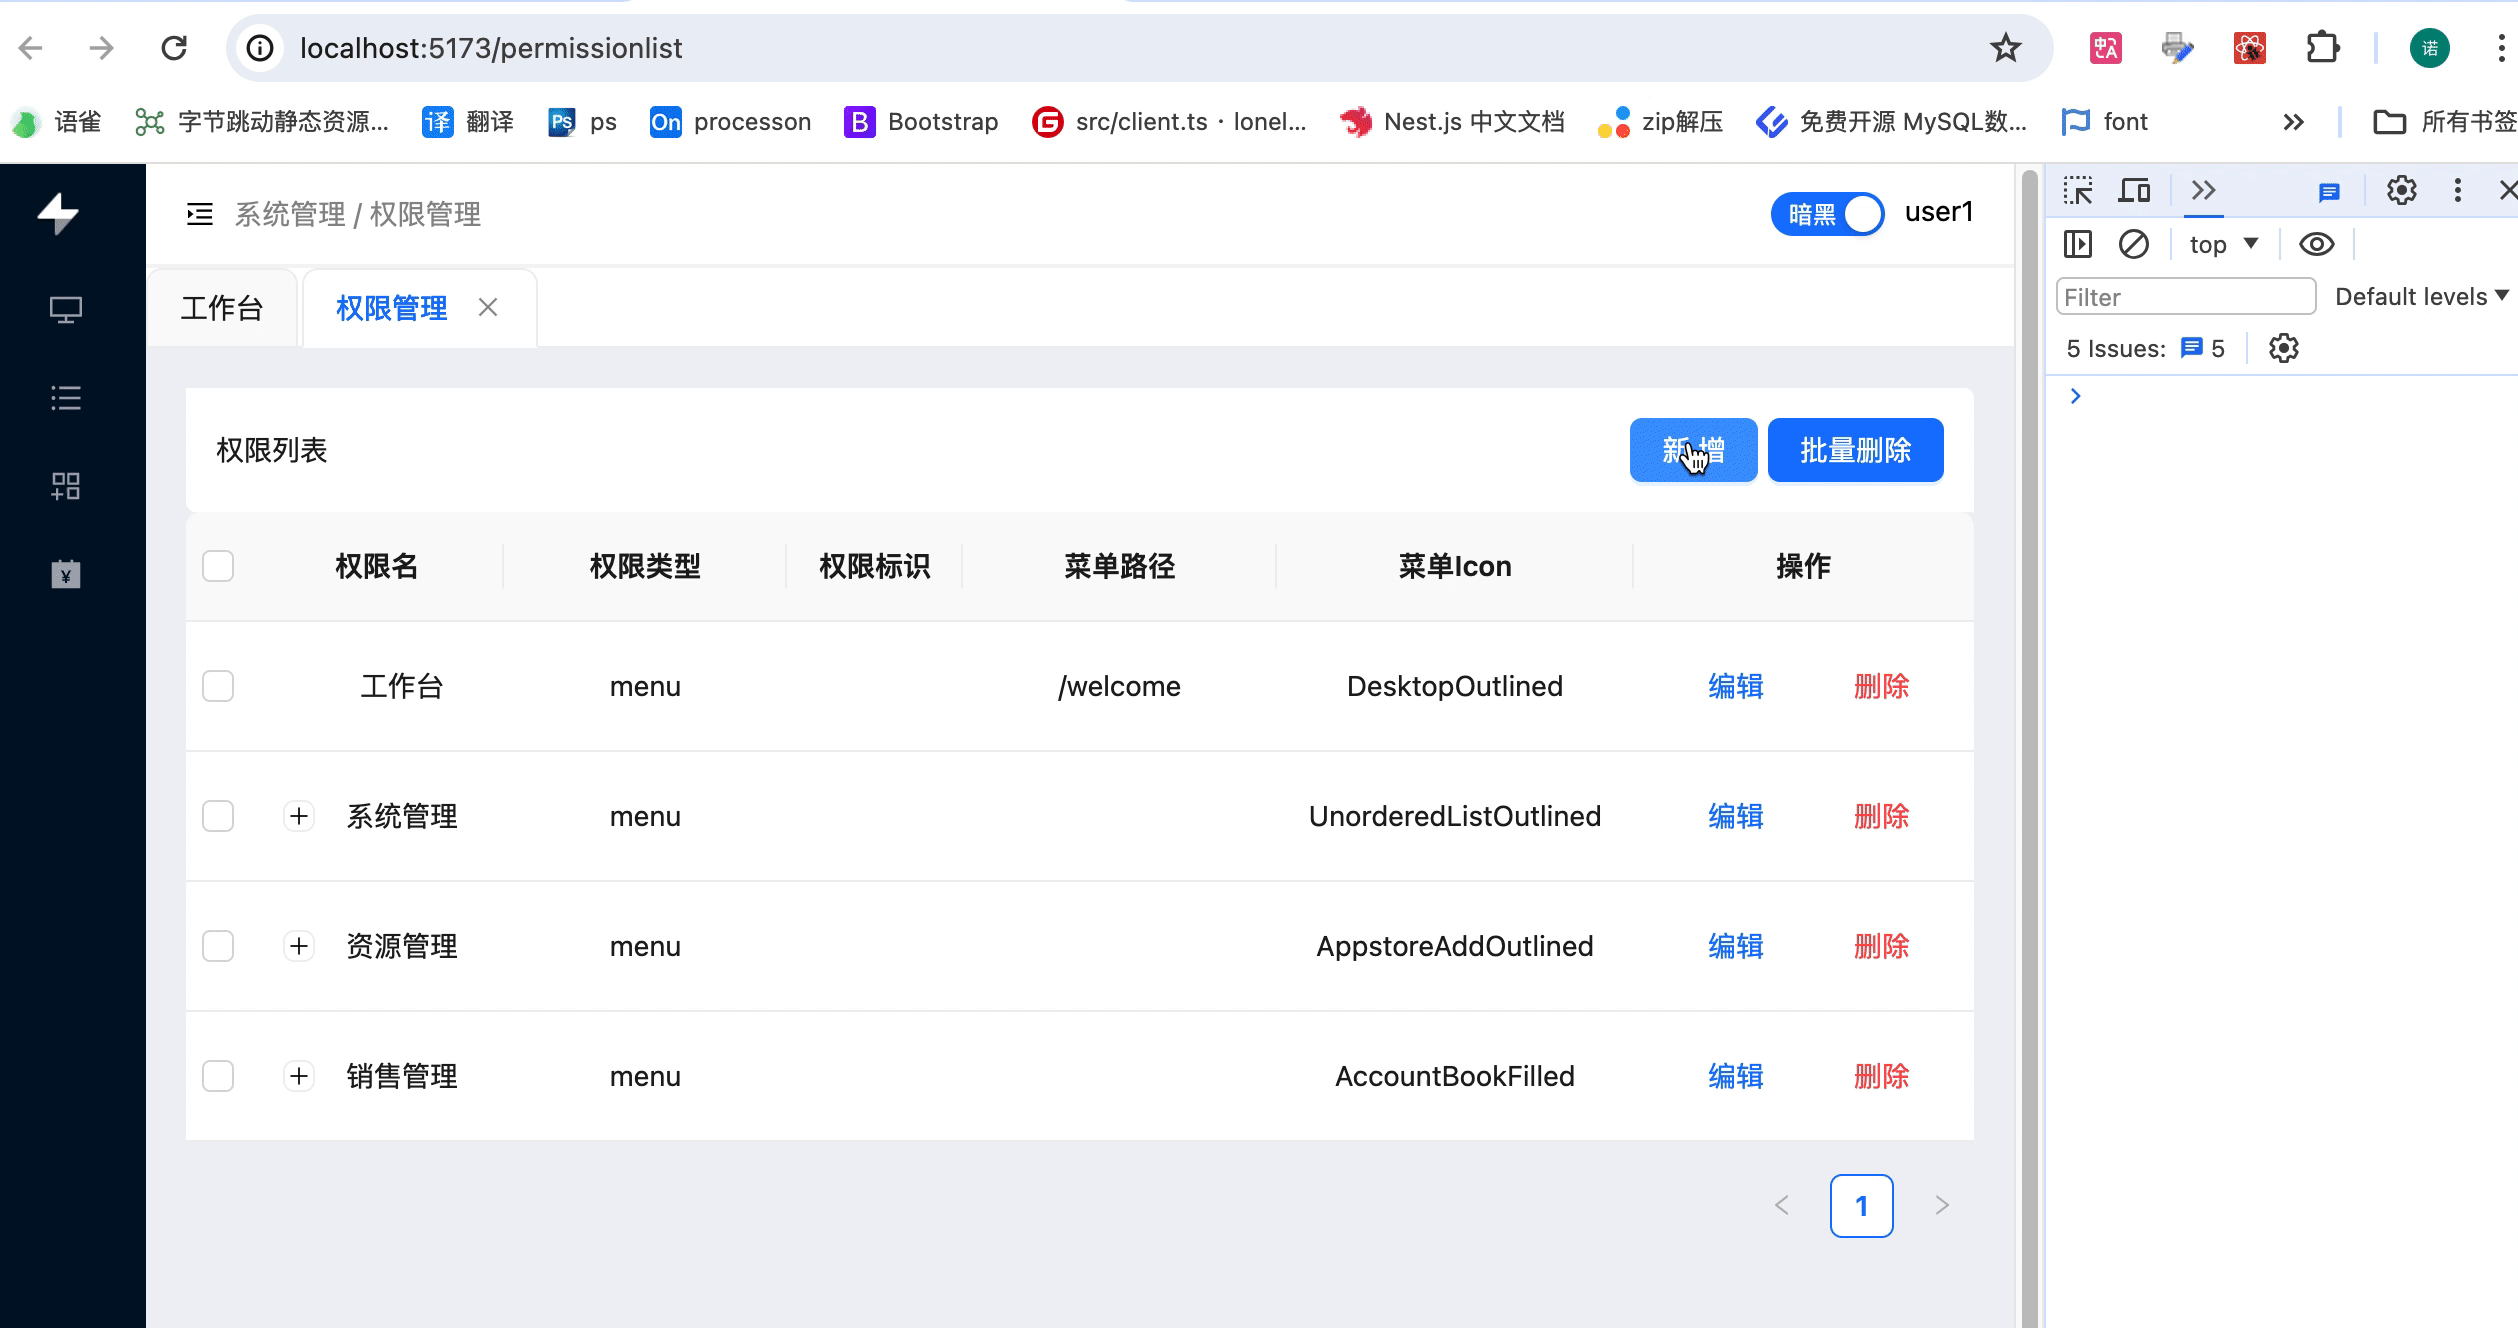Click the appstore grid sidebar icon
The width and height of the screenshot is (2518, 1328).
pyautogui.click(x=66, y=486)
